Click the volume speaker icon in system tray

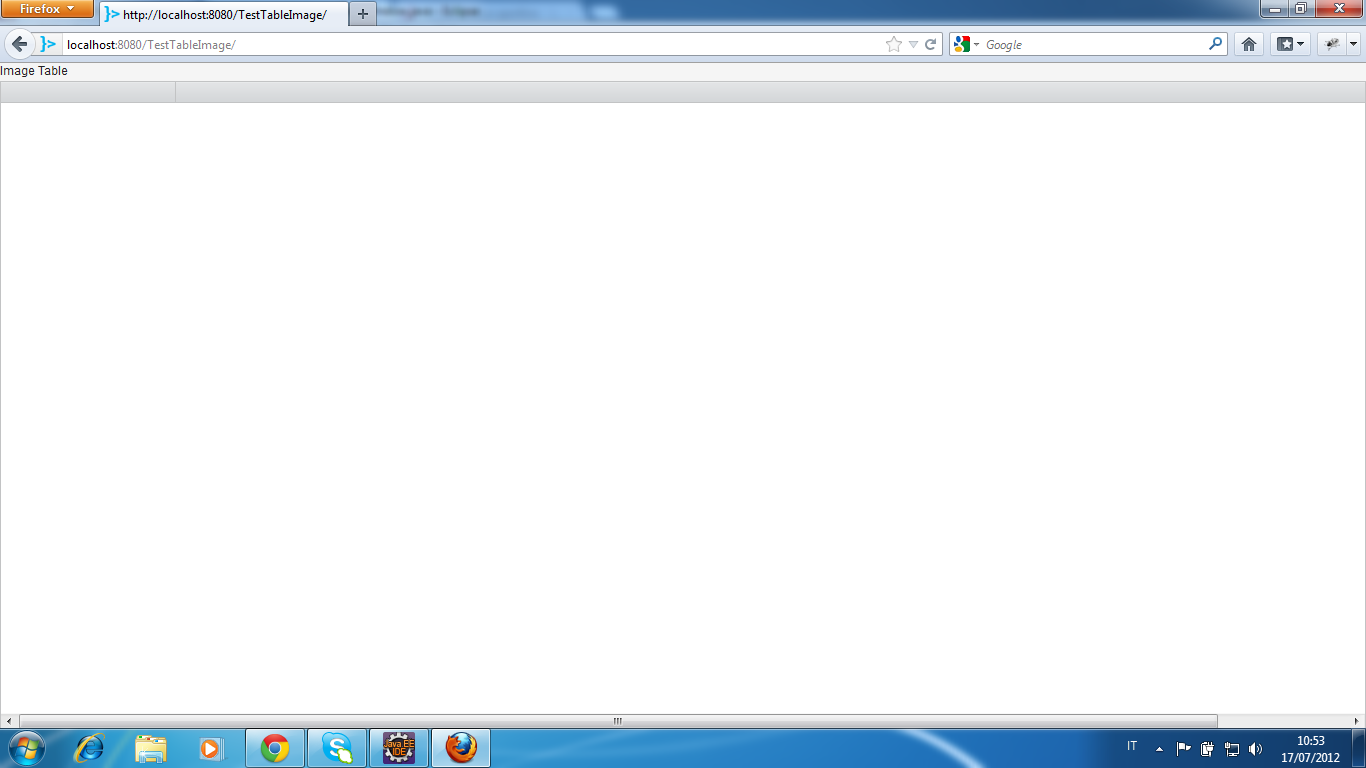pos(1256,748)
